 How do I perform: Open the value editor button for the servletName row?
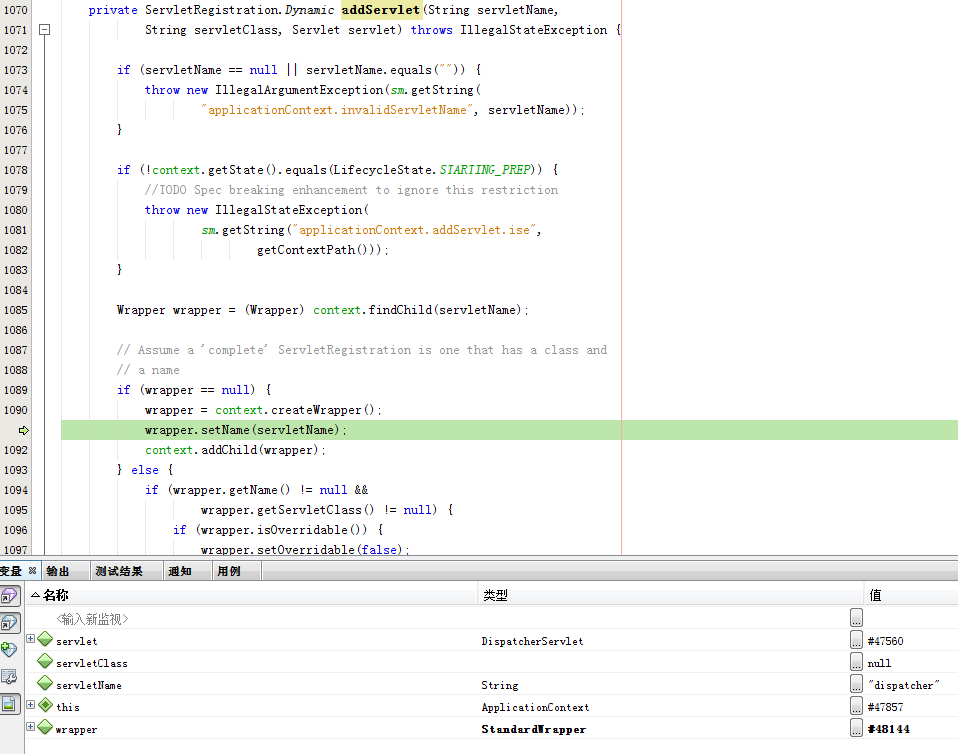857,684
